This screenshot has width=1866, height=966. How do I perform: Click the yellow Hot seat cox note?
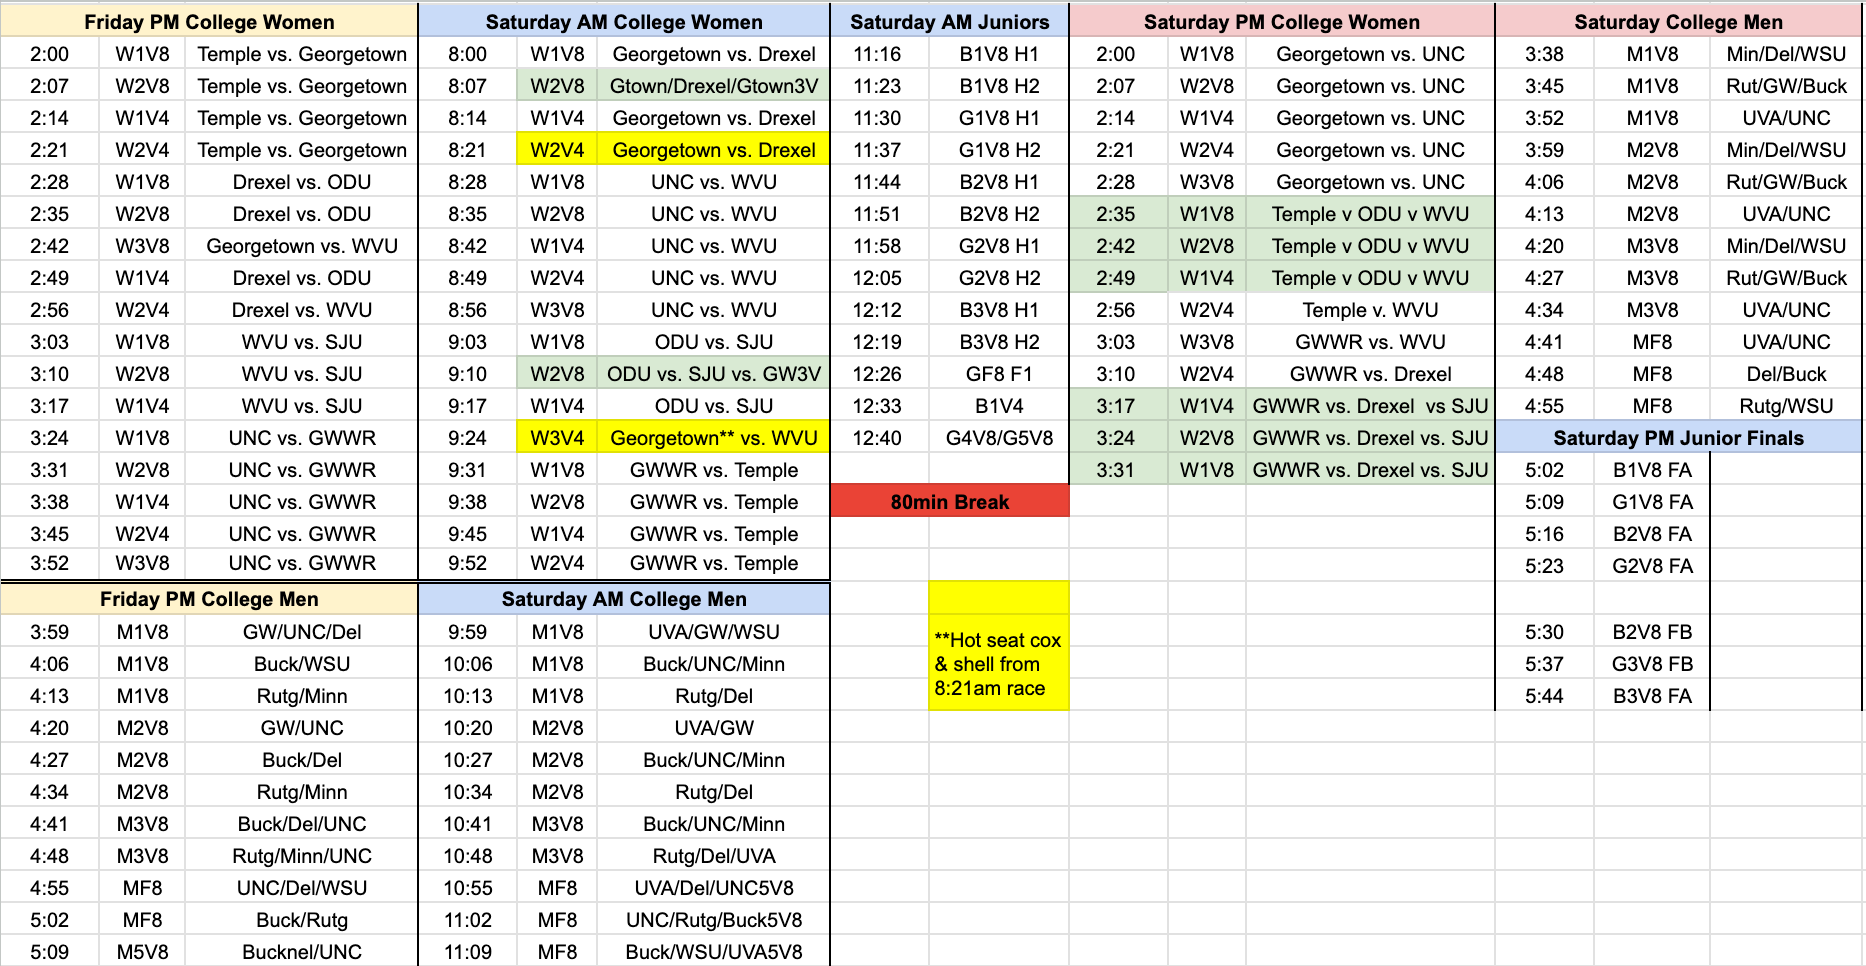click(x=998, y=664)
